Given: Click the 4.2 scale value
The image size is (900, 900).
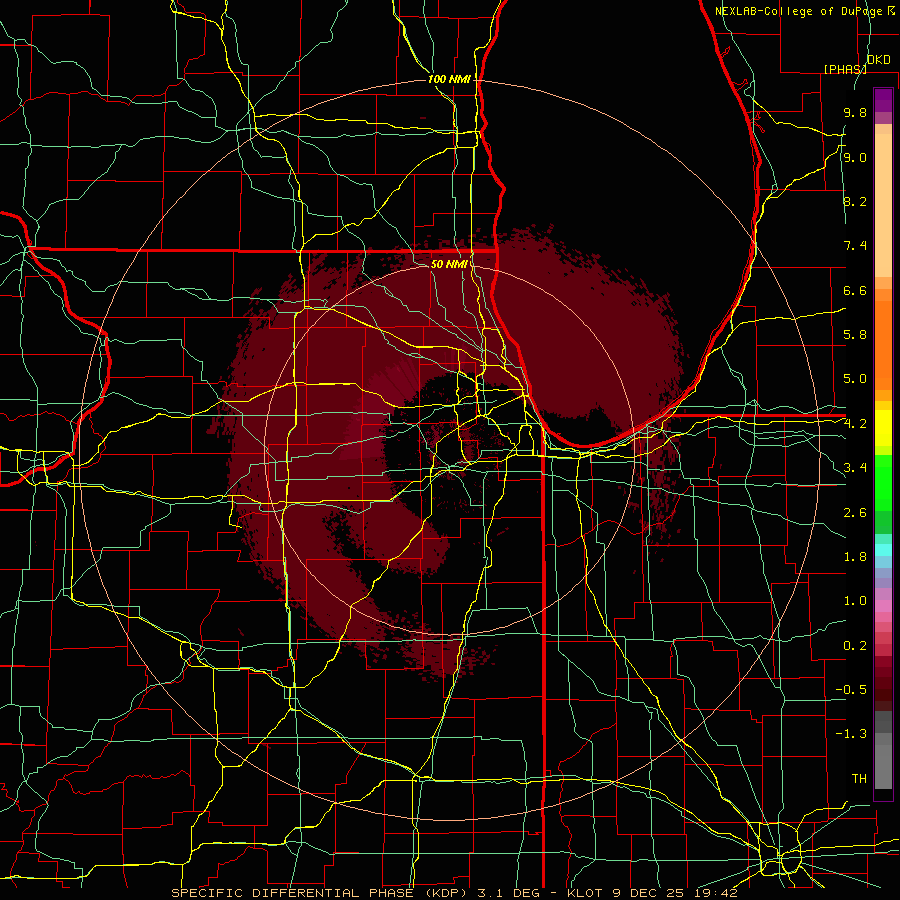Looking at the screenshot, I should (x=855, y=424).
